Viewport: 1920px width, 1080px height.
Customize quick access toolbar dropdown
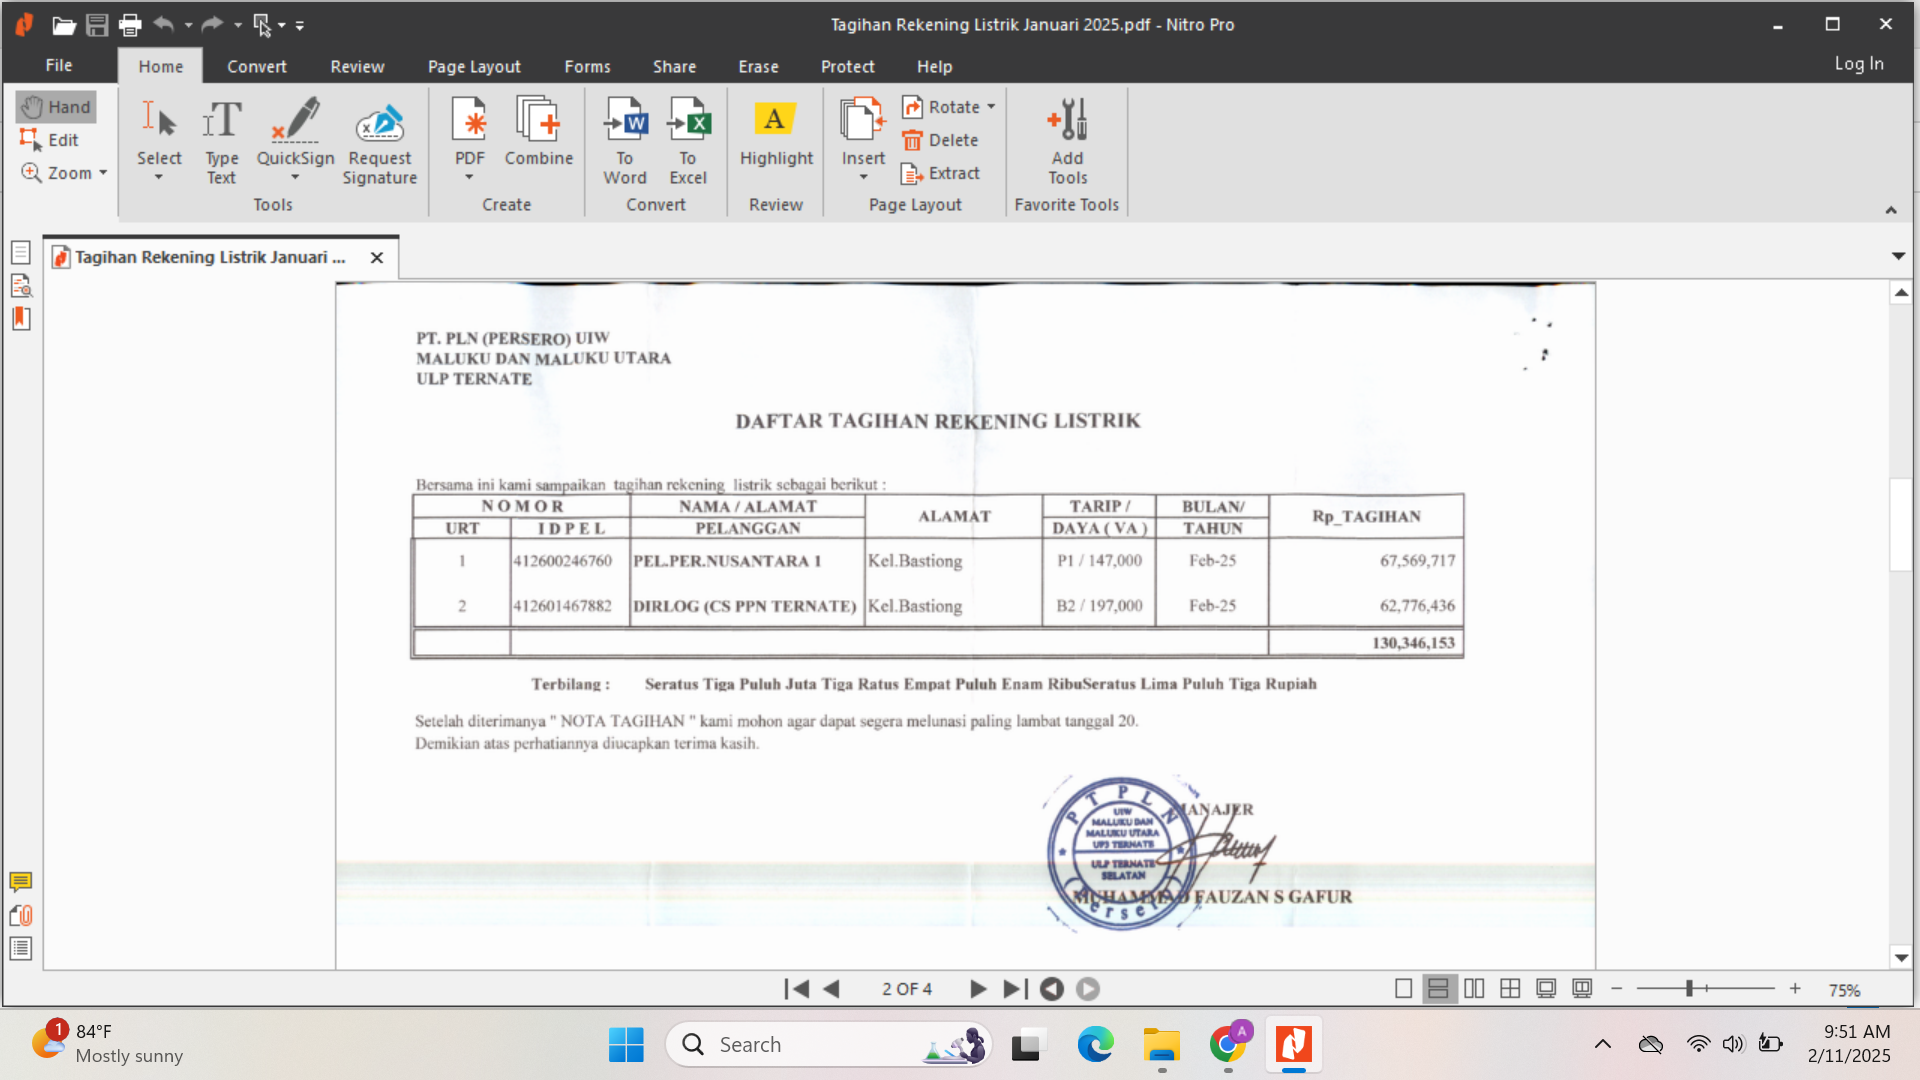coord(300,25)
